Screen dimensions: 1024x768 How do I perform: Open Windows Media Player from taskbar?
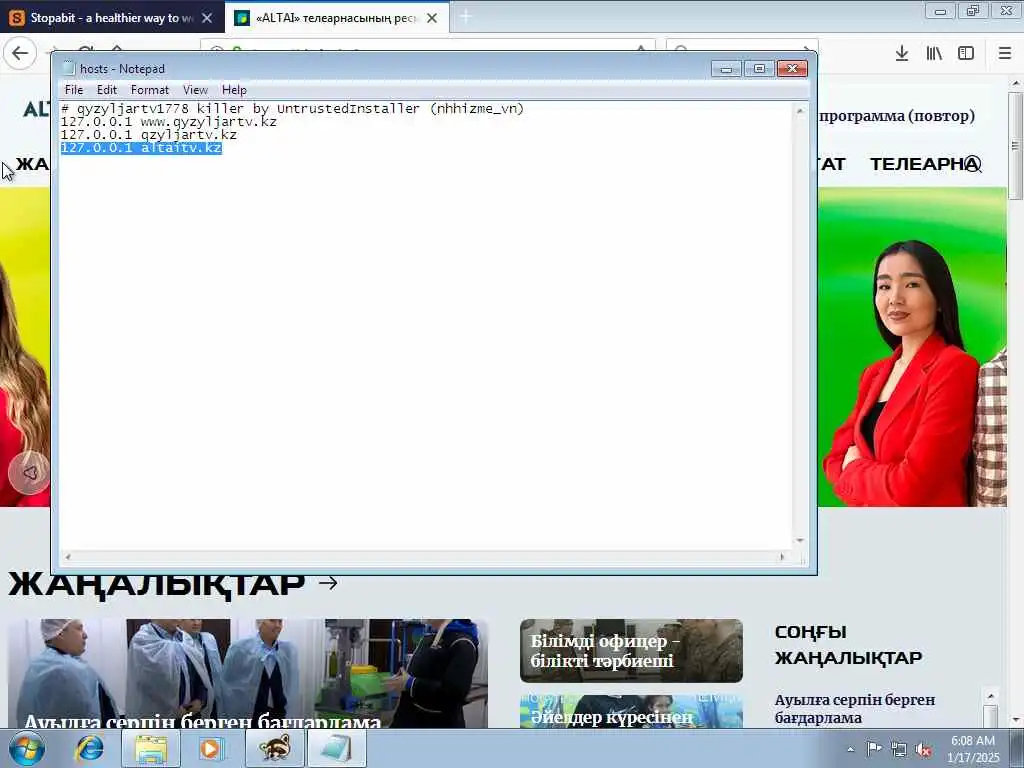[x=210, y=748]
